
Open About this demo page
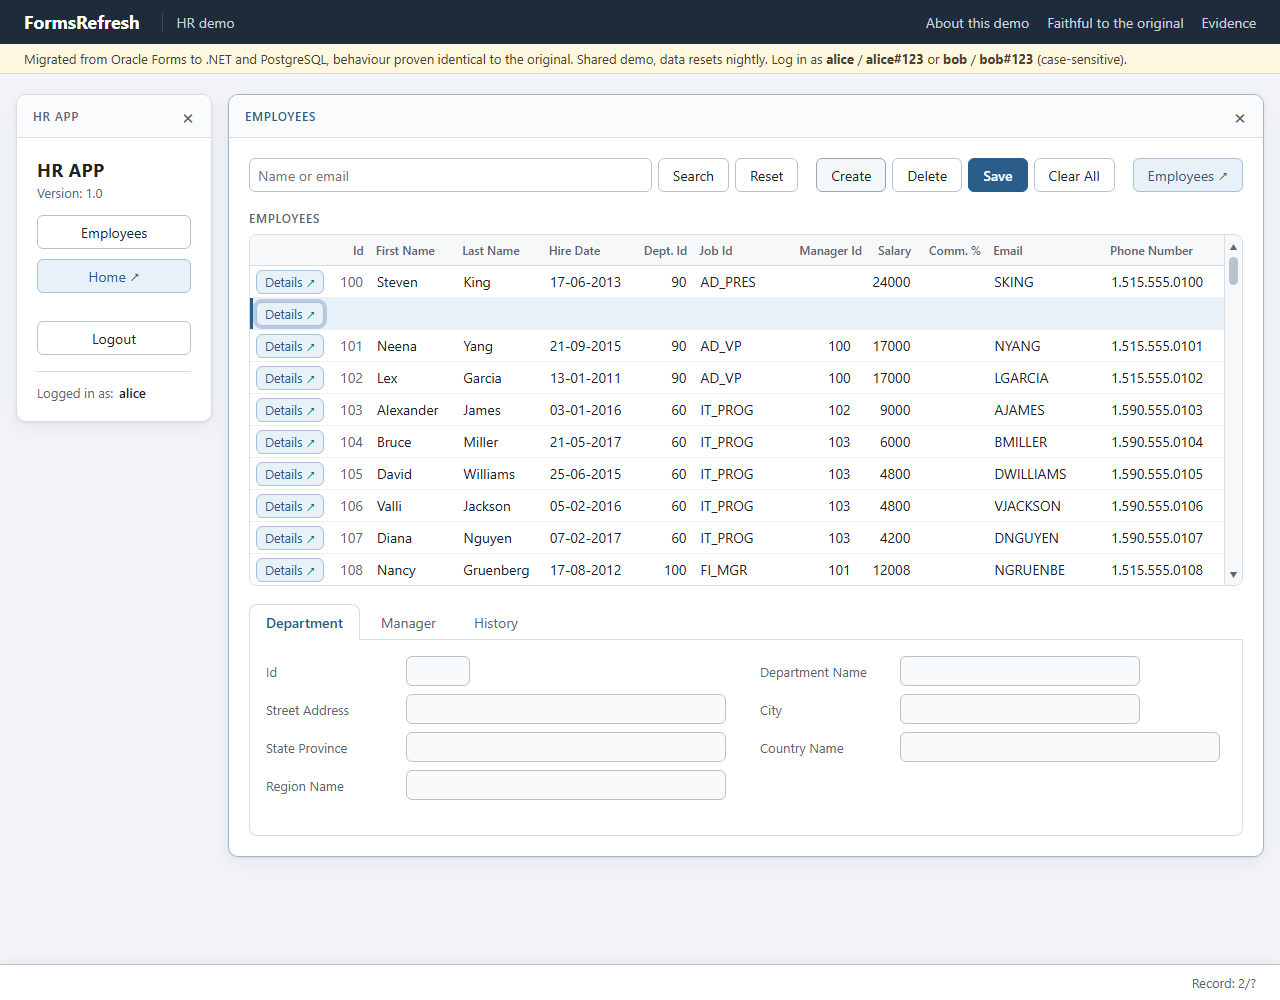coord(977,23)
